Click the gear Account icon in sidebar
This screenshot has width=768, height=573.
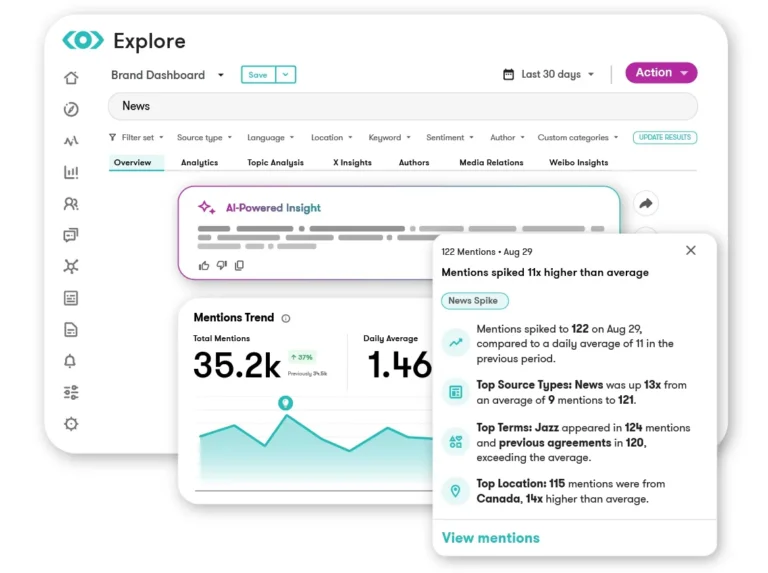point(71,424)
